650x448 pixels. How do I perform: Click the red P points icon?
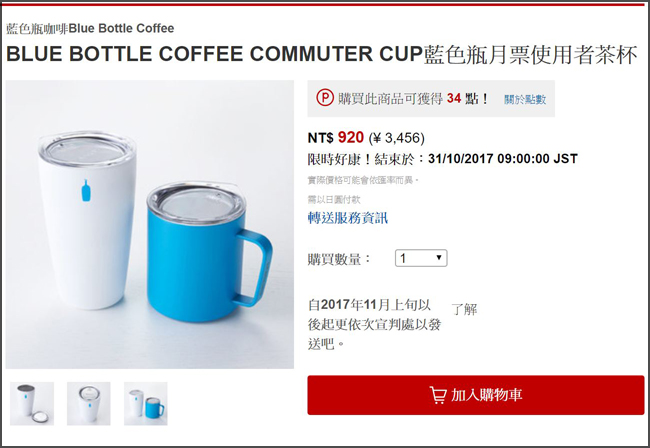(325, 98)
